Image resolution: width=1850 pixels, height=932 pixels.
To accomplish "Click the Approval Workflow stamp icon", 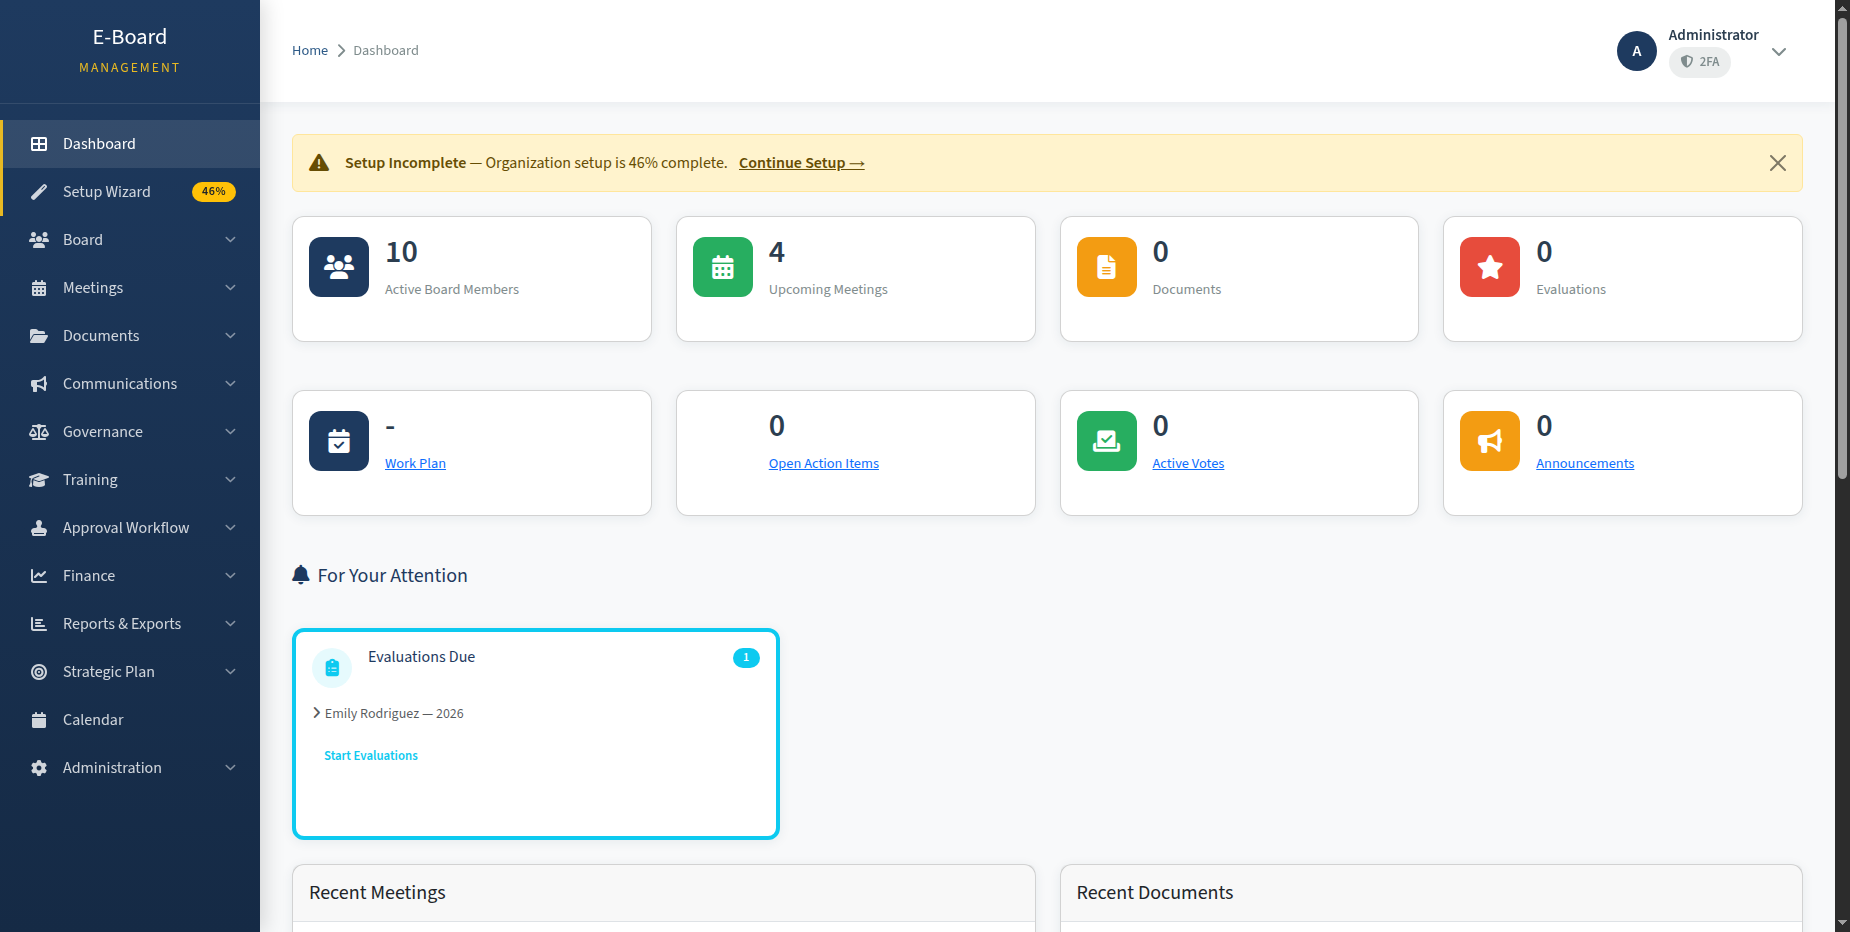I will click(x=39, y=528).
